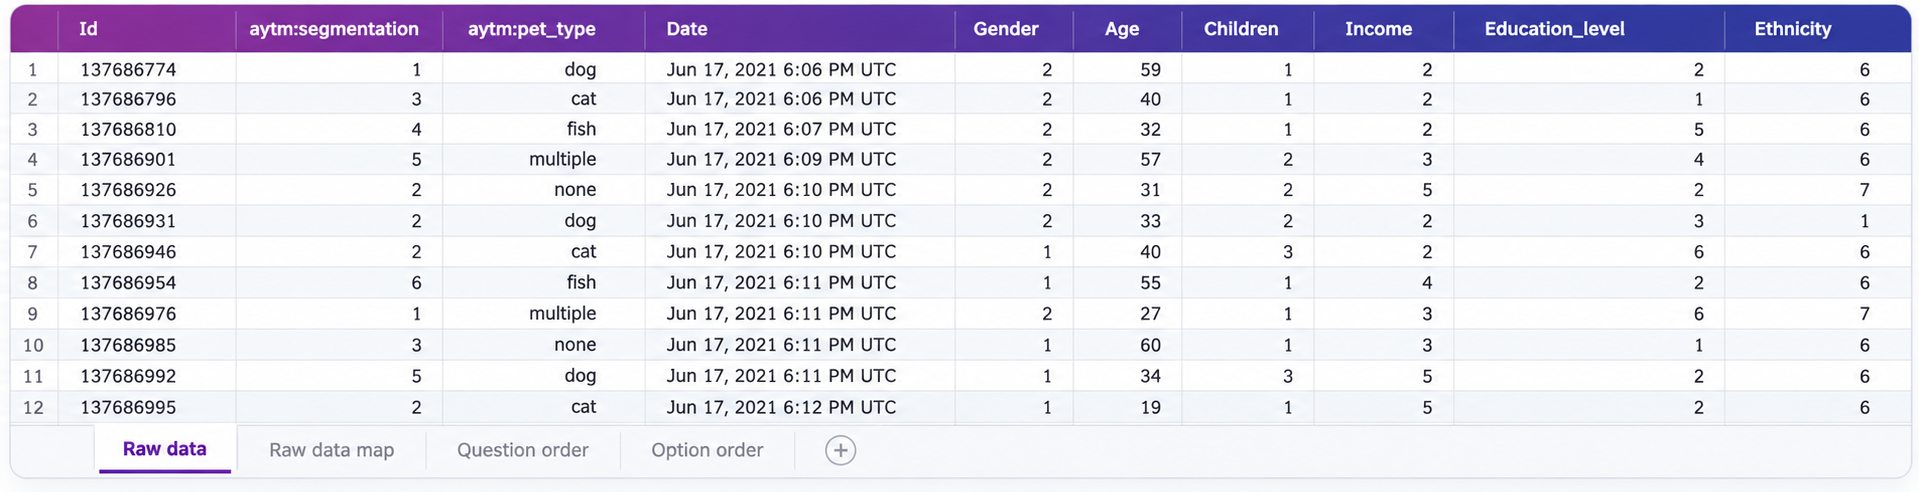Viewport: 1919px width, 492px height.
Task: Select row number 1
Action: [33, 70]
